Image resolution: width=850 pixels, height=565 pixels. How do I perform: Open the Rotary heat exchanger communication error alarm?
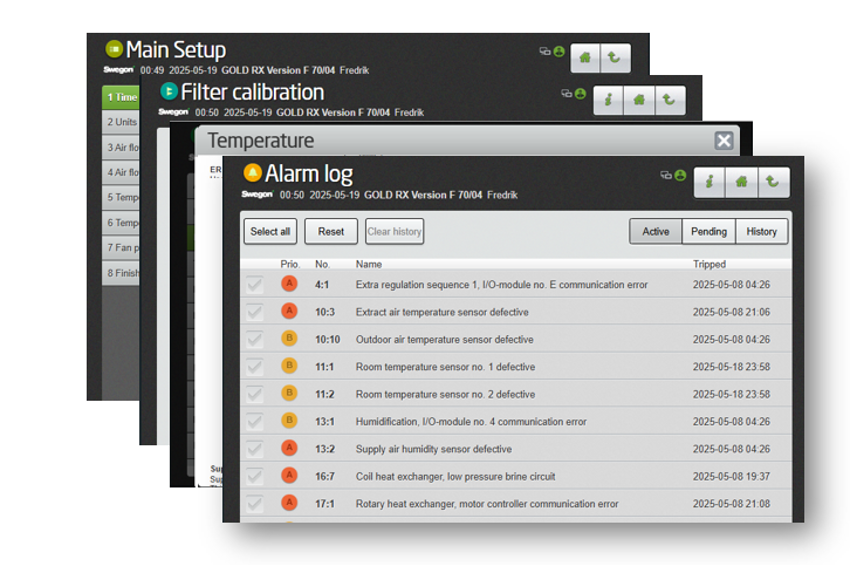487,504
